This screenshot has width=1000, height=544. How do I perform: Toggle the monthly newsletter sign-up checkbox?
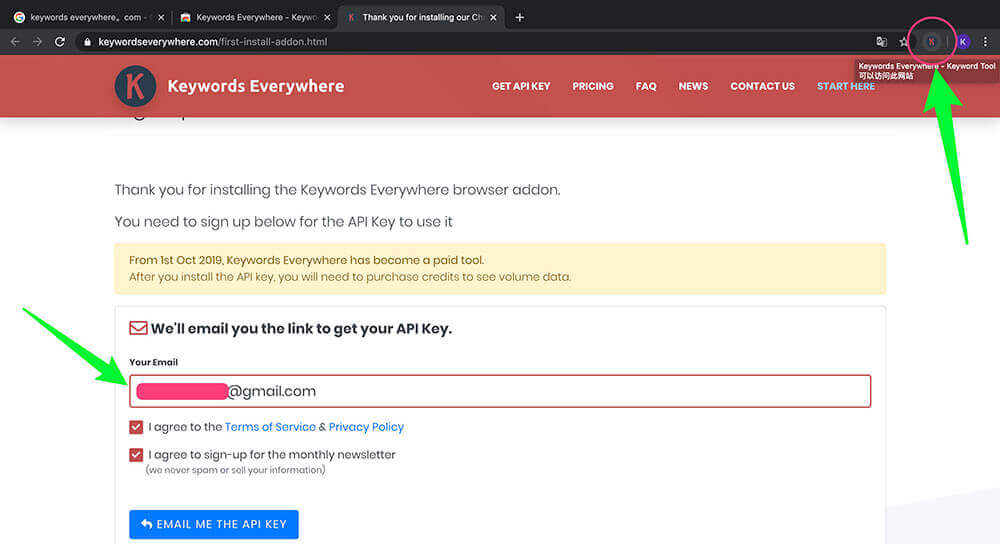(x=136, y=455)
